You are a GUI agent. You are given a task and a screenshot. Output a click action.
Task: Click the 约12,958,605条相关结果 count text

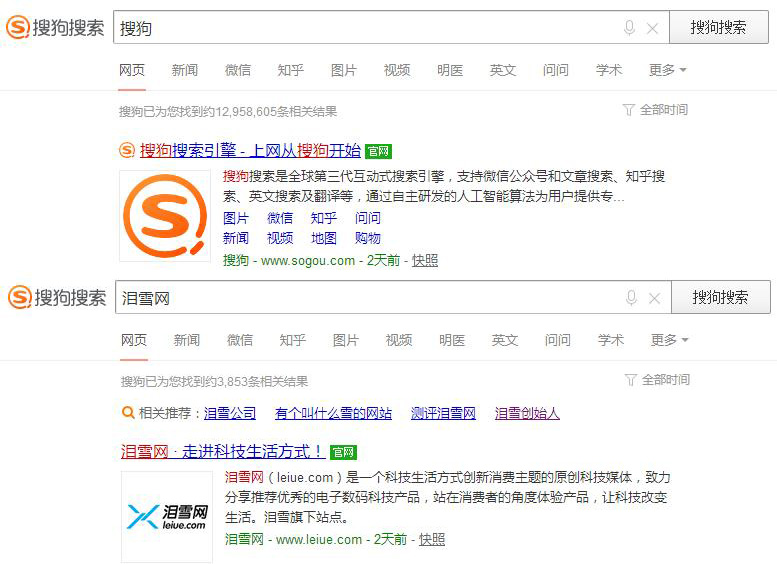coord(272,112)
